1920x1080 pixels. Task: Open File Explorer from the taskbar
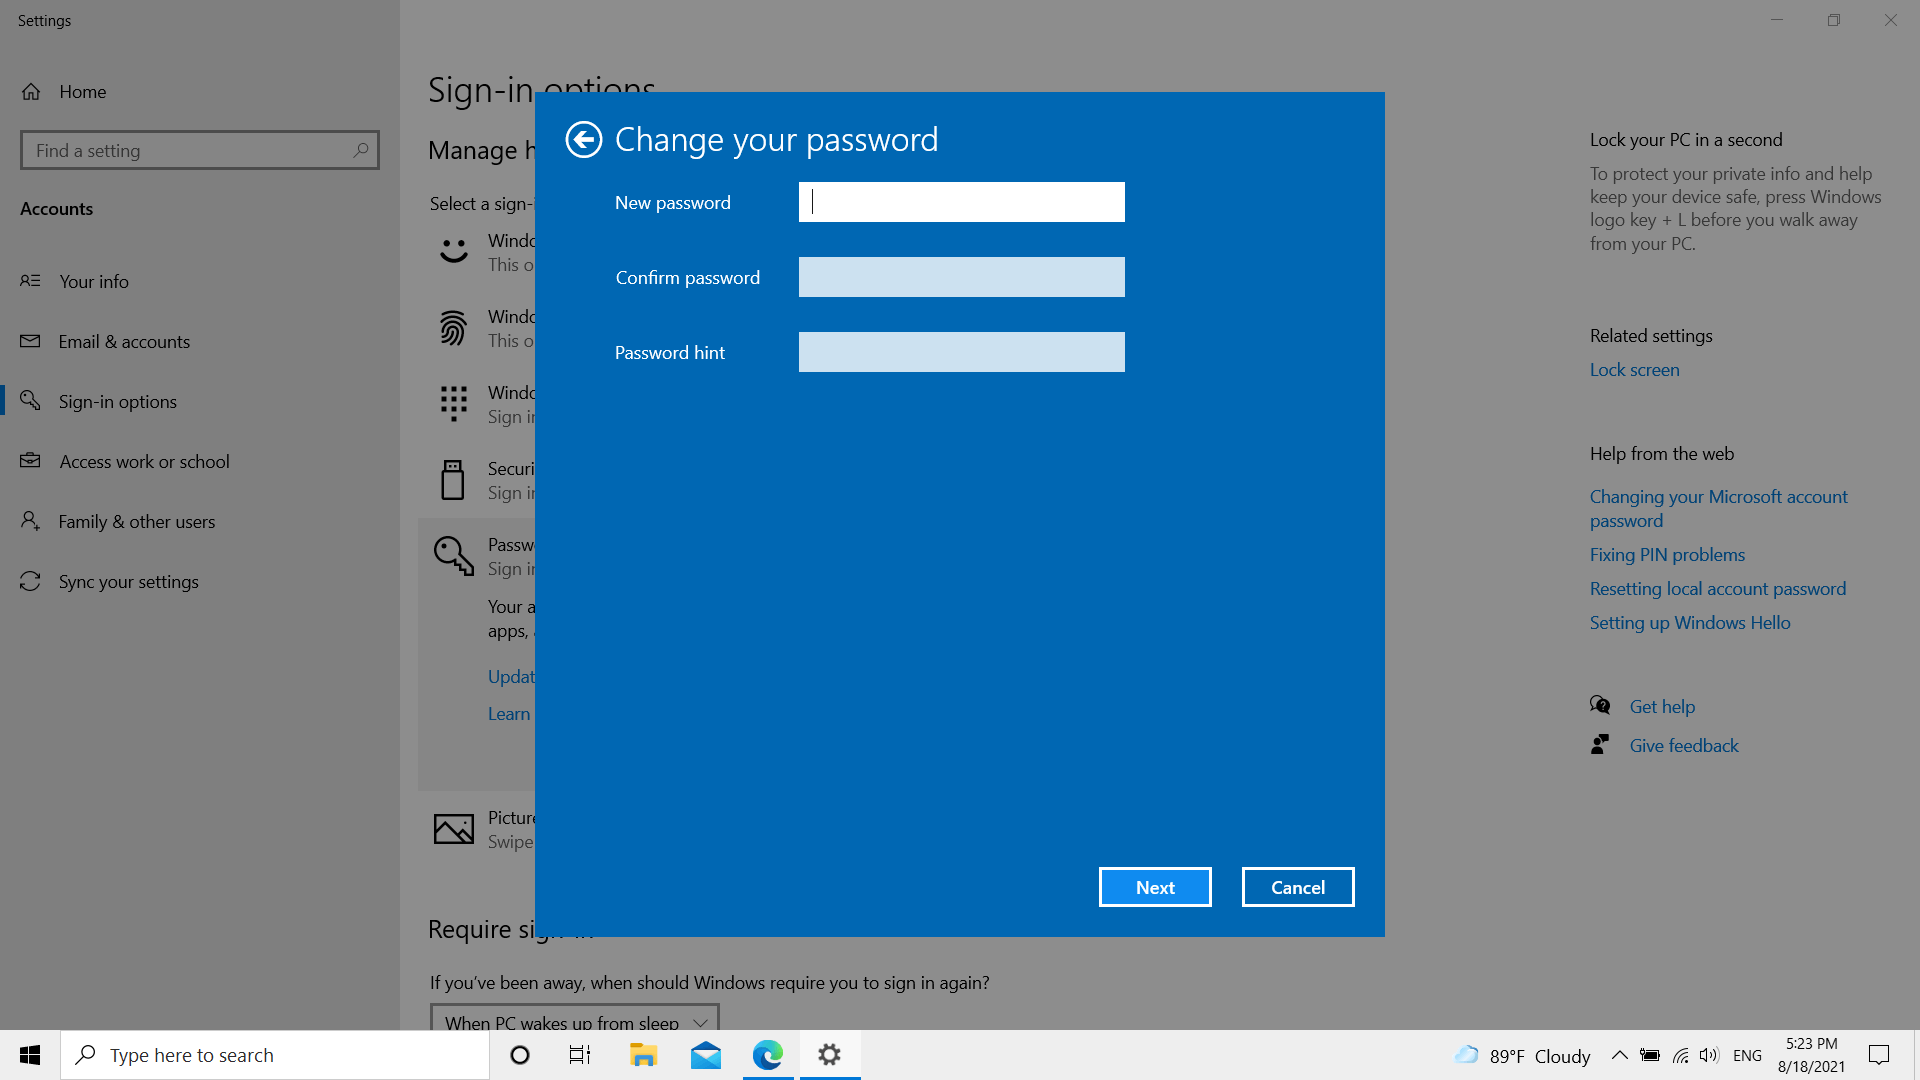[x=643, y=1055]
